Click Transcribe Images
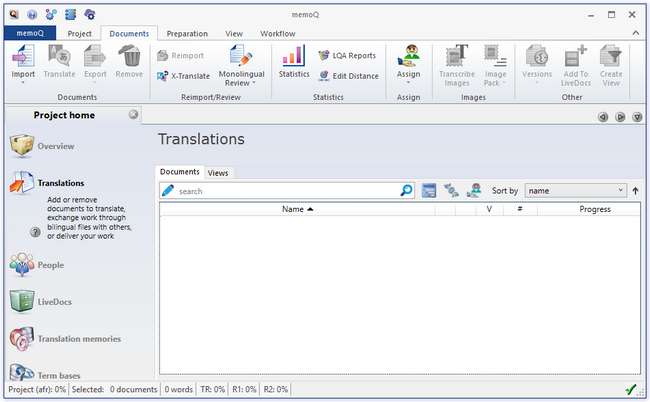Screen dimensions: 650x402 tap(457, 65)
